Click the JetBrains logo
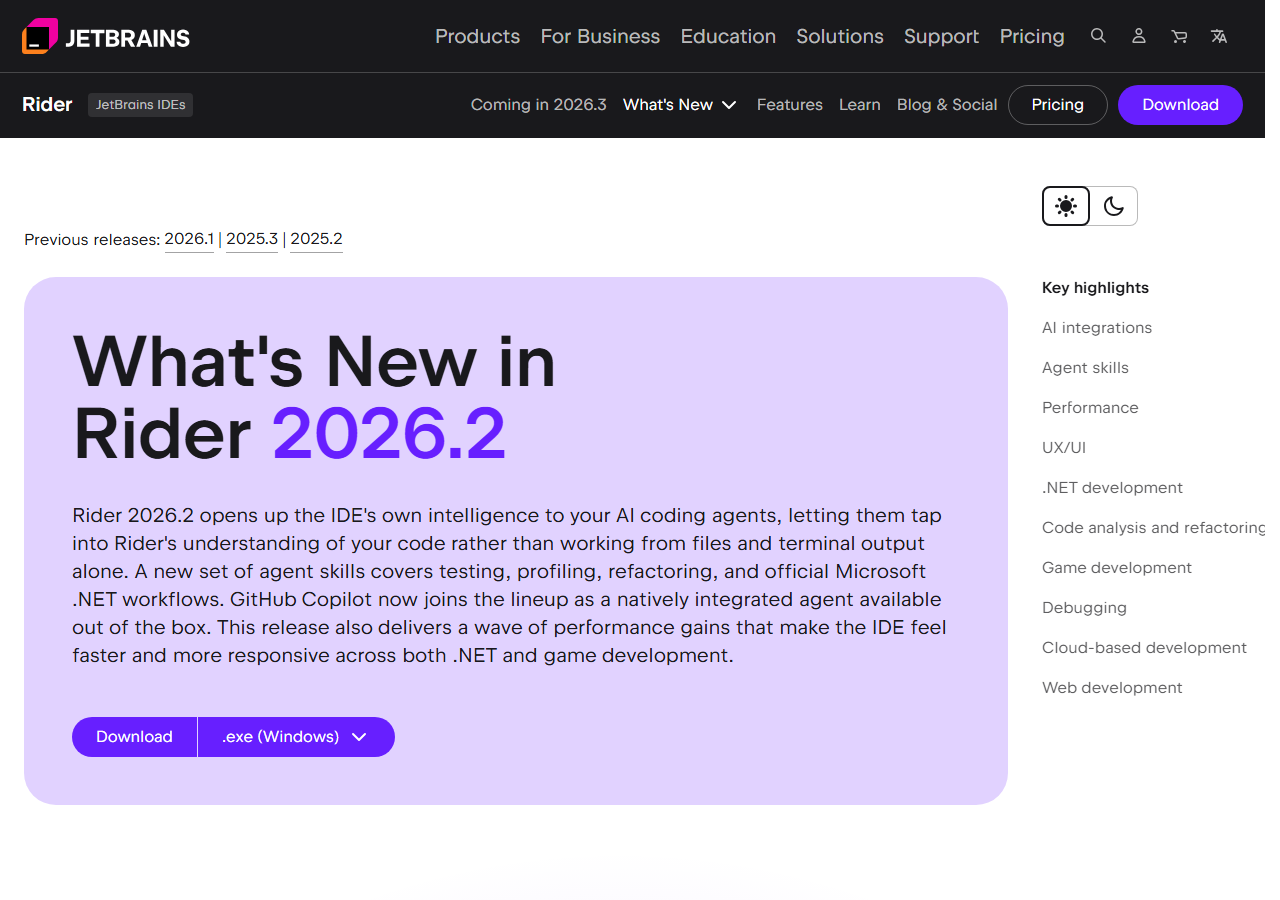This screenshot has height=900, width=1280. pos(106,37)
